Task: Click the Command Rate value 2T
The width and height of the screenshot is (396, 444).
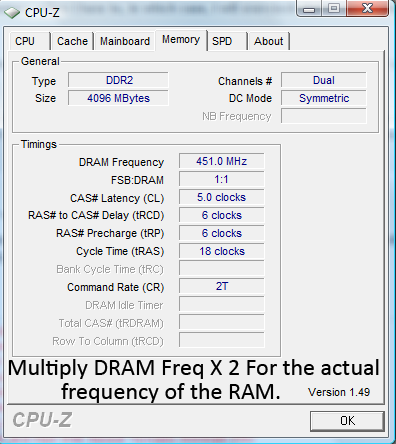Action: coord(222,286)
